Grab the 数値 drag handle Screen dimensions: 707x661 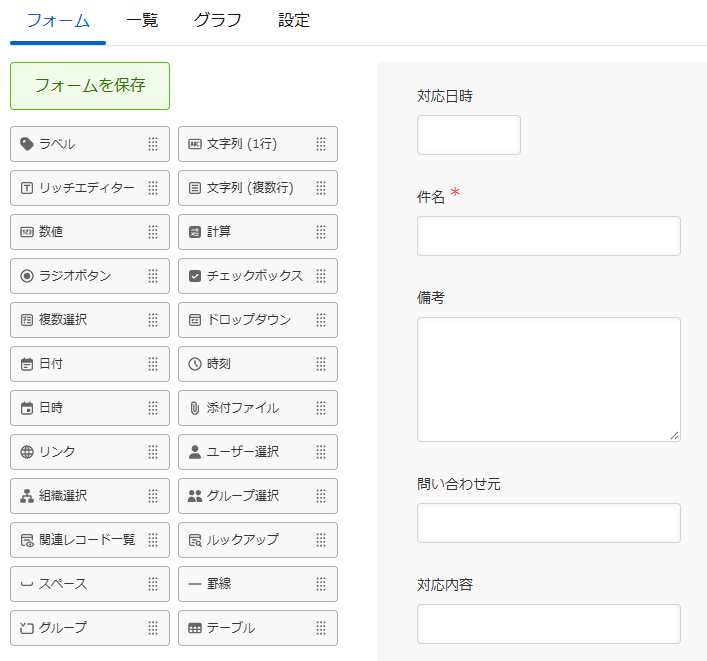(153, 232)
